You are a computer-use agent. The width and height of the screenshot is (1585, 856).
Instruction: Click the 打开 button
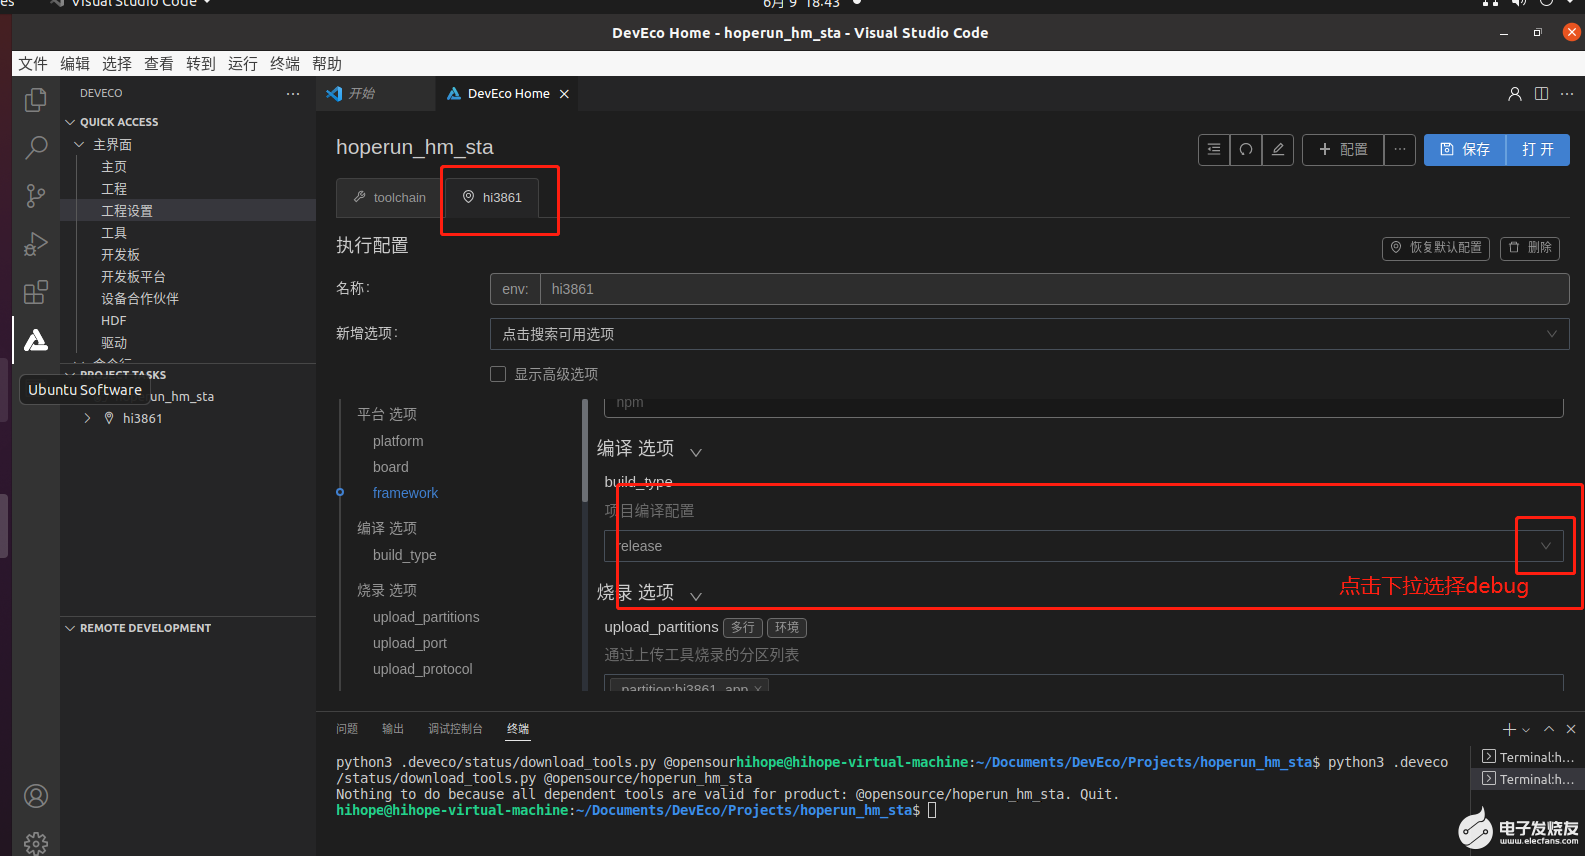coord(1538,149)
